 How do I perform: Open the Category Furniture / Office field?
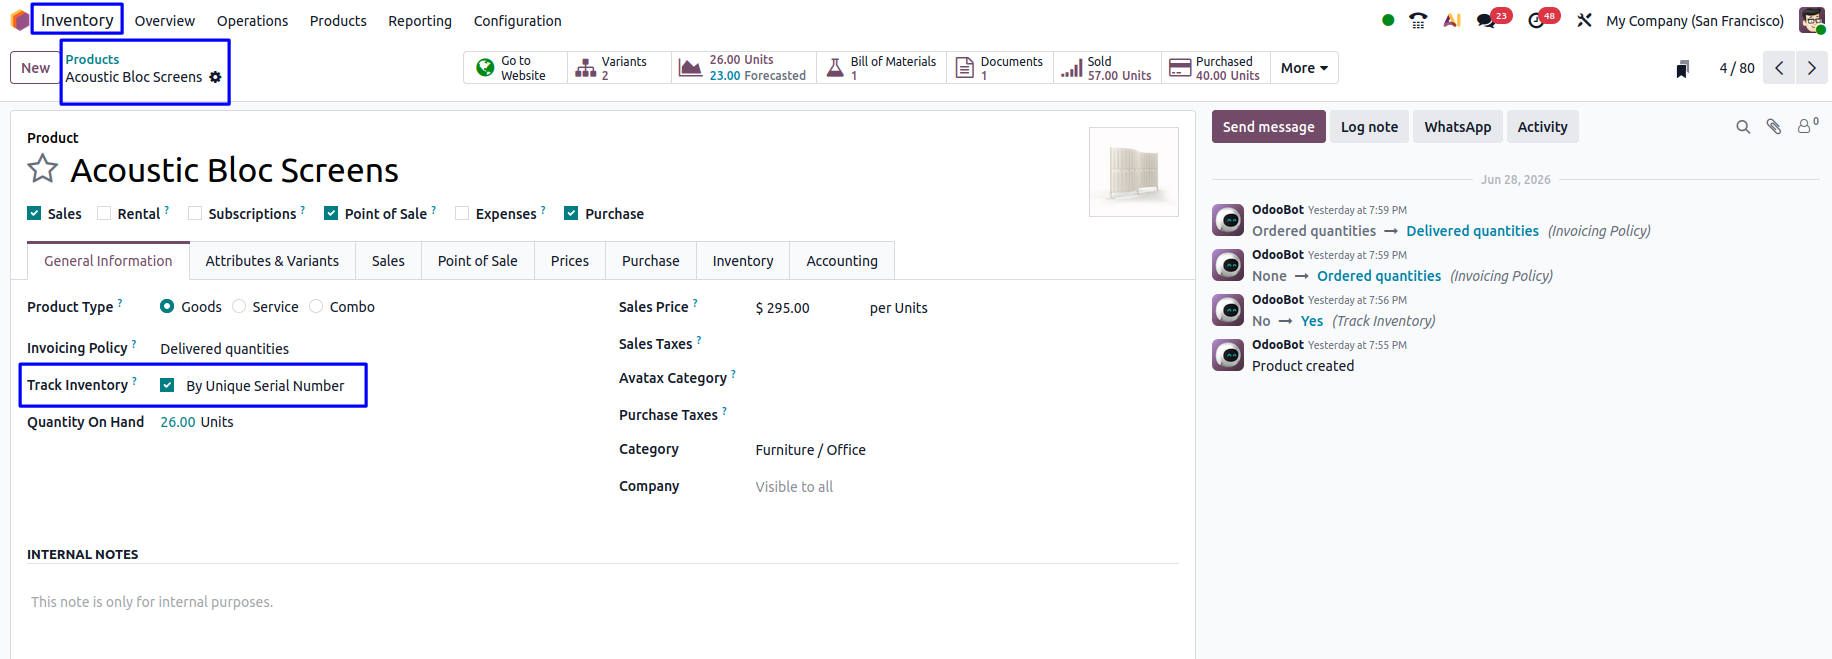coord(810,450)
